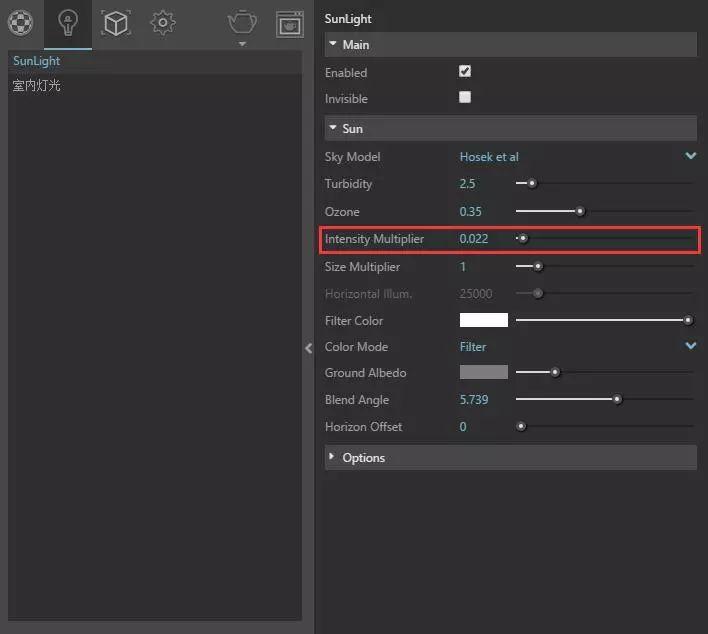Expand the Options section
This screenshot has width=708, height=634.
click(510, 457)
